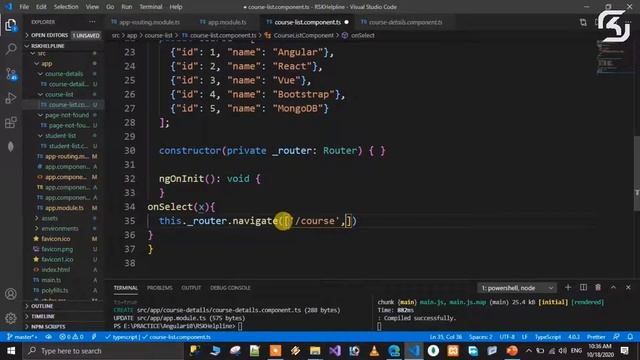Open the File menu
The height and width of the screenshot is (360, 640).
pyautogui.click(x=24, y=7)
